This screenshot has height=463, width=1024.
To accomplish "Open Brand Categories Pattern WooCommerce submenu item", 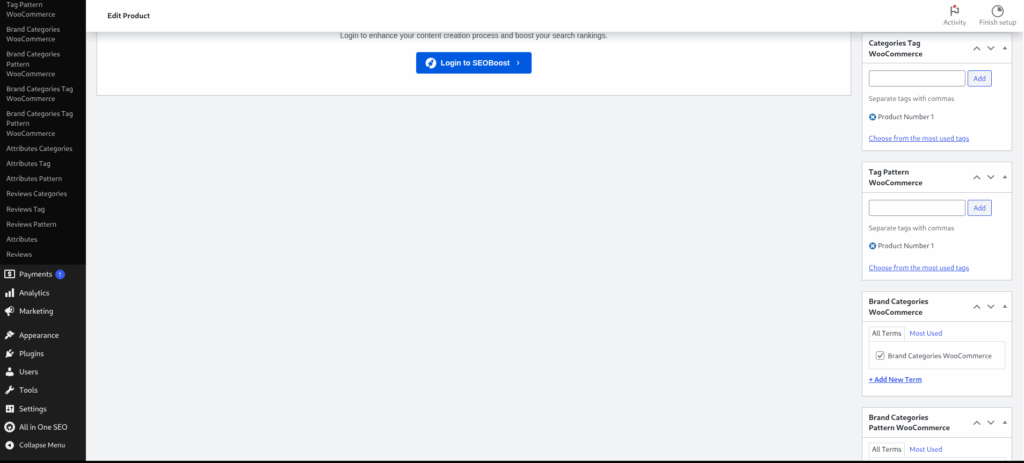I will coord(33,64).
